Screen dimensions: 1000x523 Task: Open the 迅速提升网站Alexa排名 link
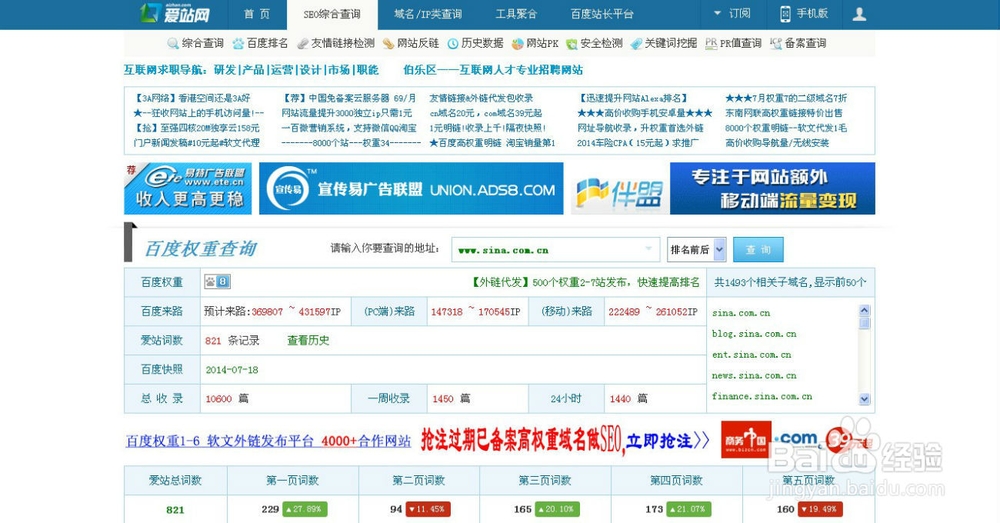(x=632, y=98)
